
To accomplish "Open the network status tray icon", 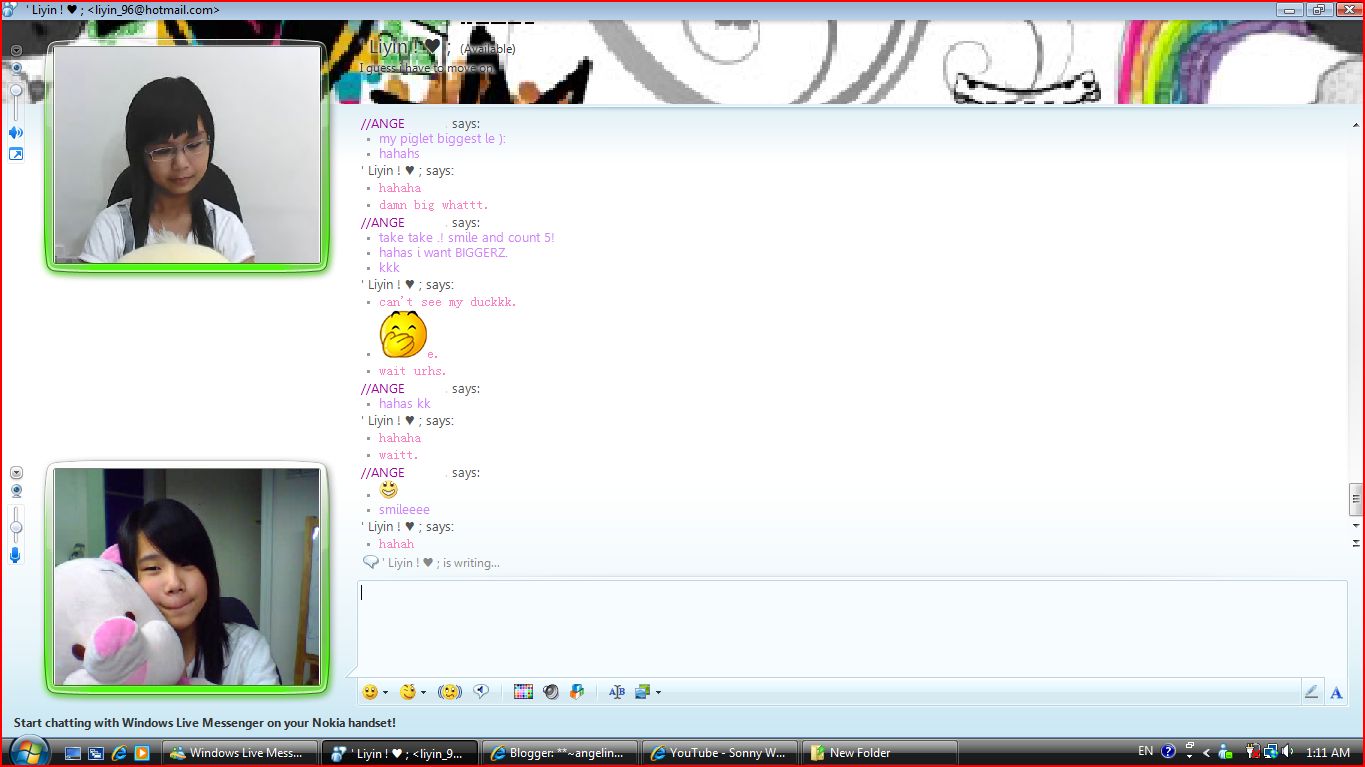I will (1270, 752).
